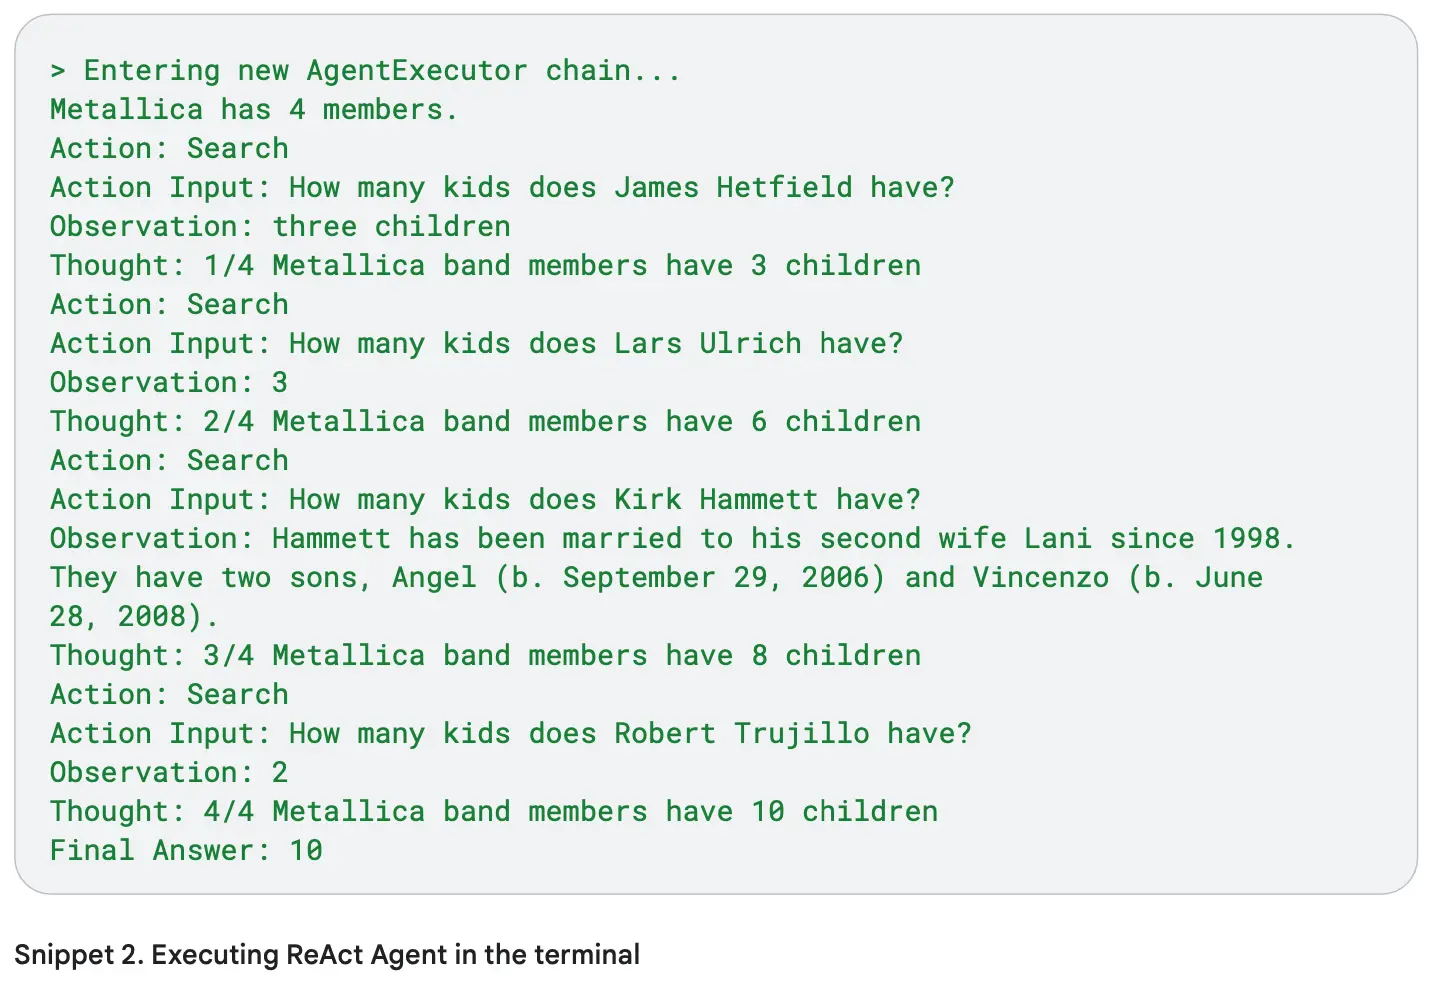Click the 'Action: Search' line above Robert Trujillo

[x=169, y=695]
